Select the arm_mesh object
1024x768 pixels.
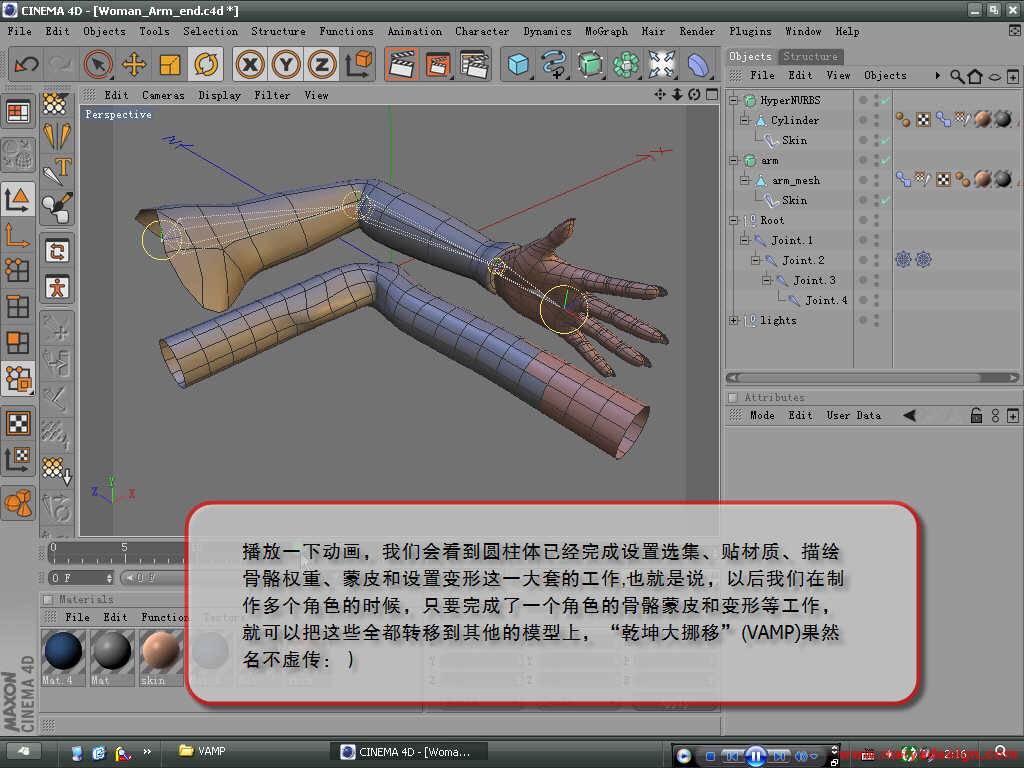tap(795, 180)
